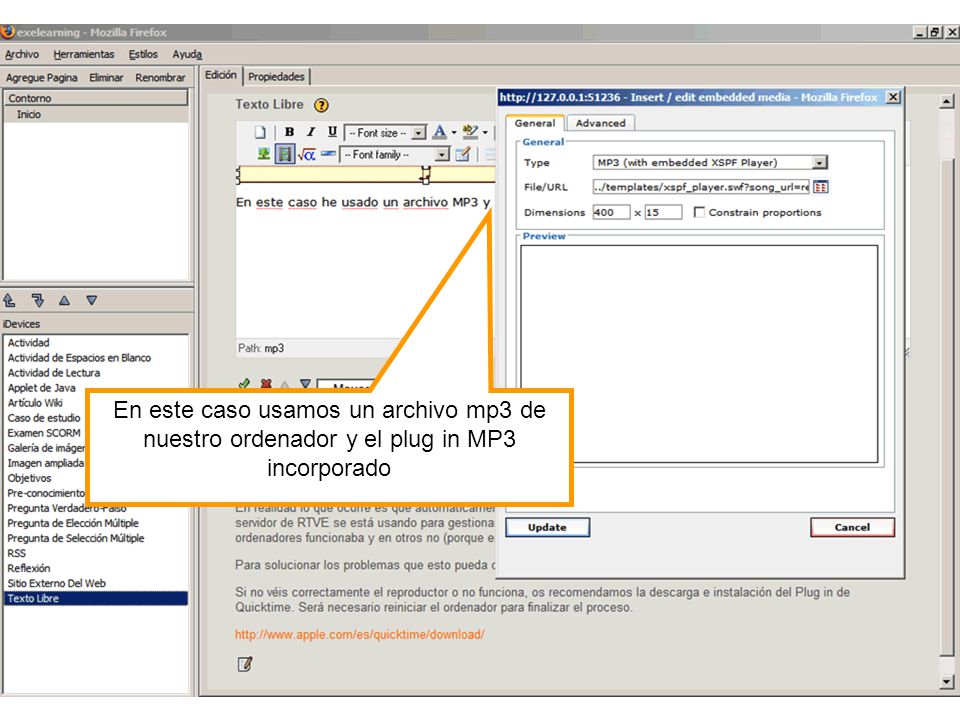Viewport: 960px width, 720px height.
Task: Select Pregunta de Selección Múltiple iDevice
Action: 76,539
